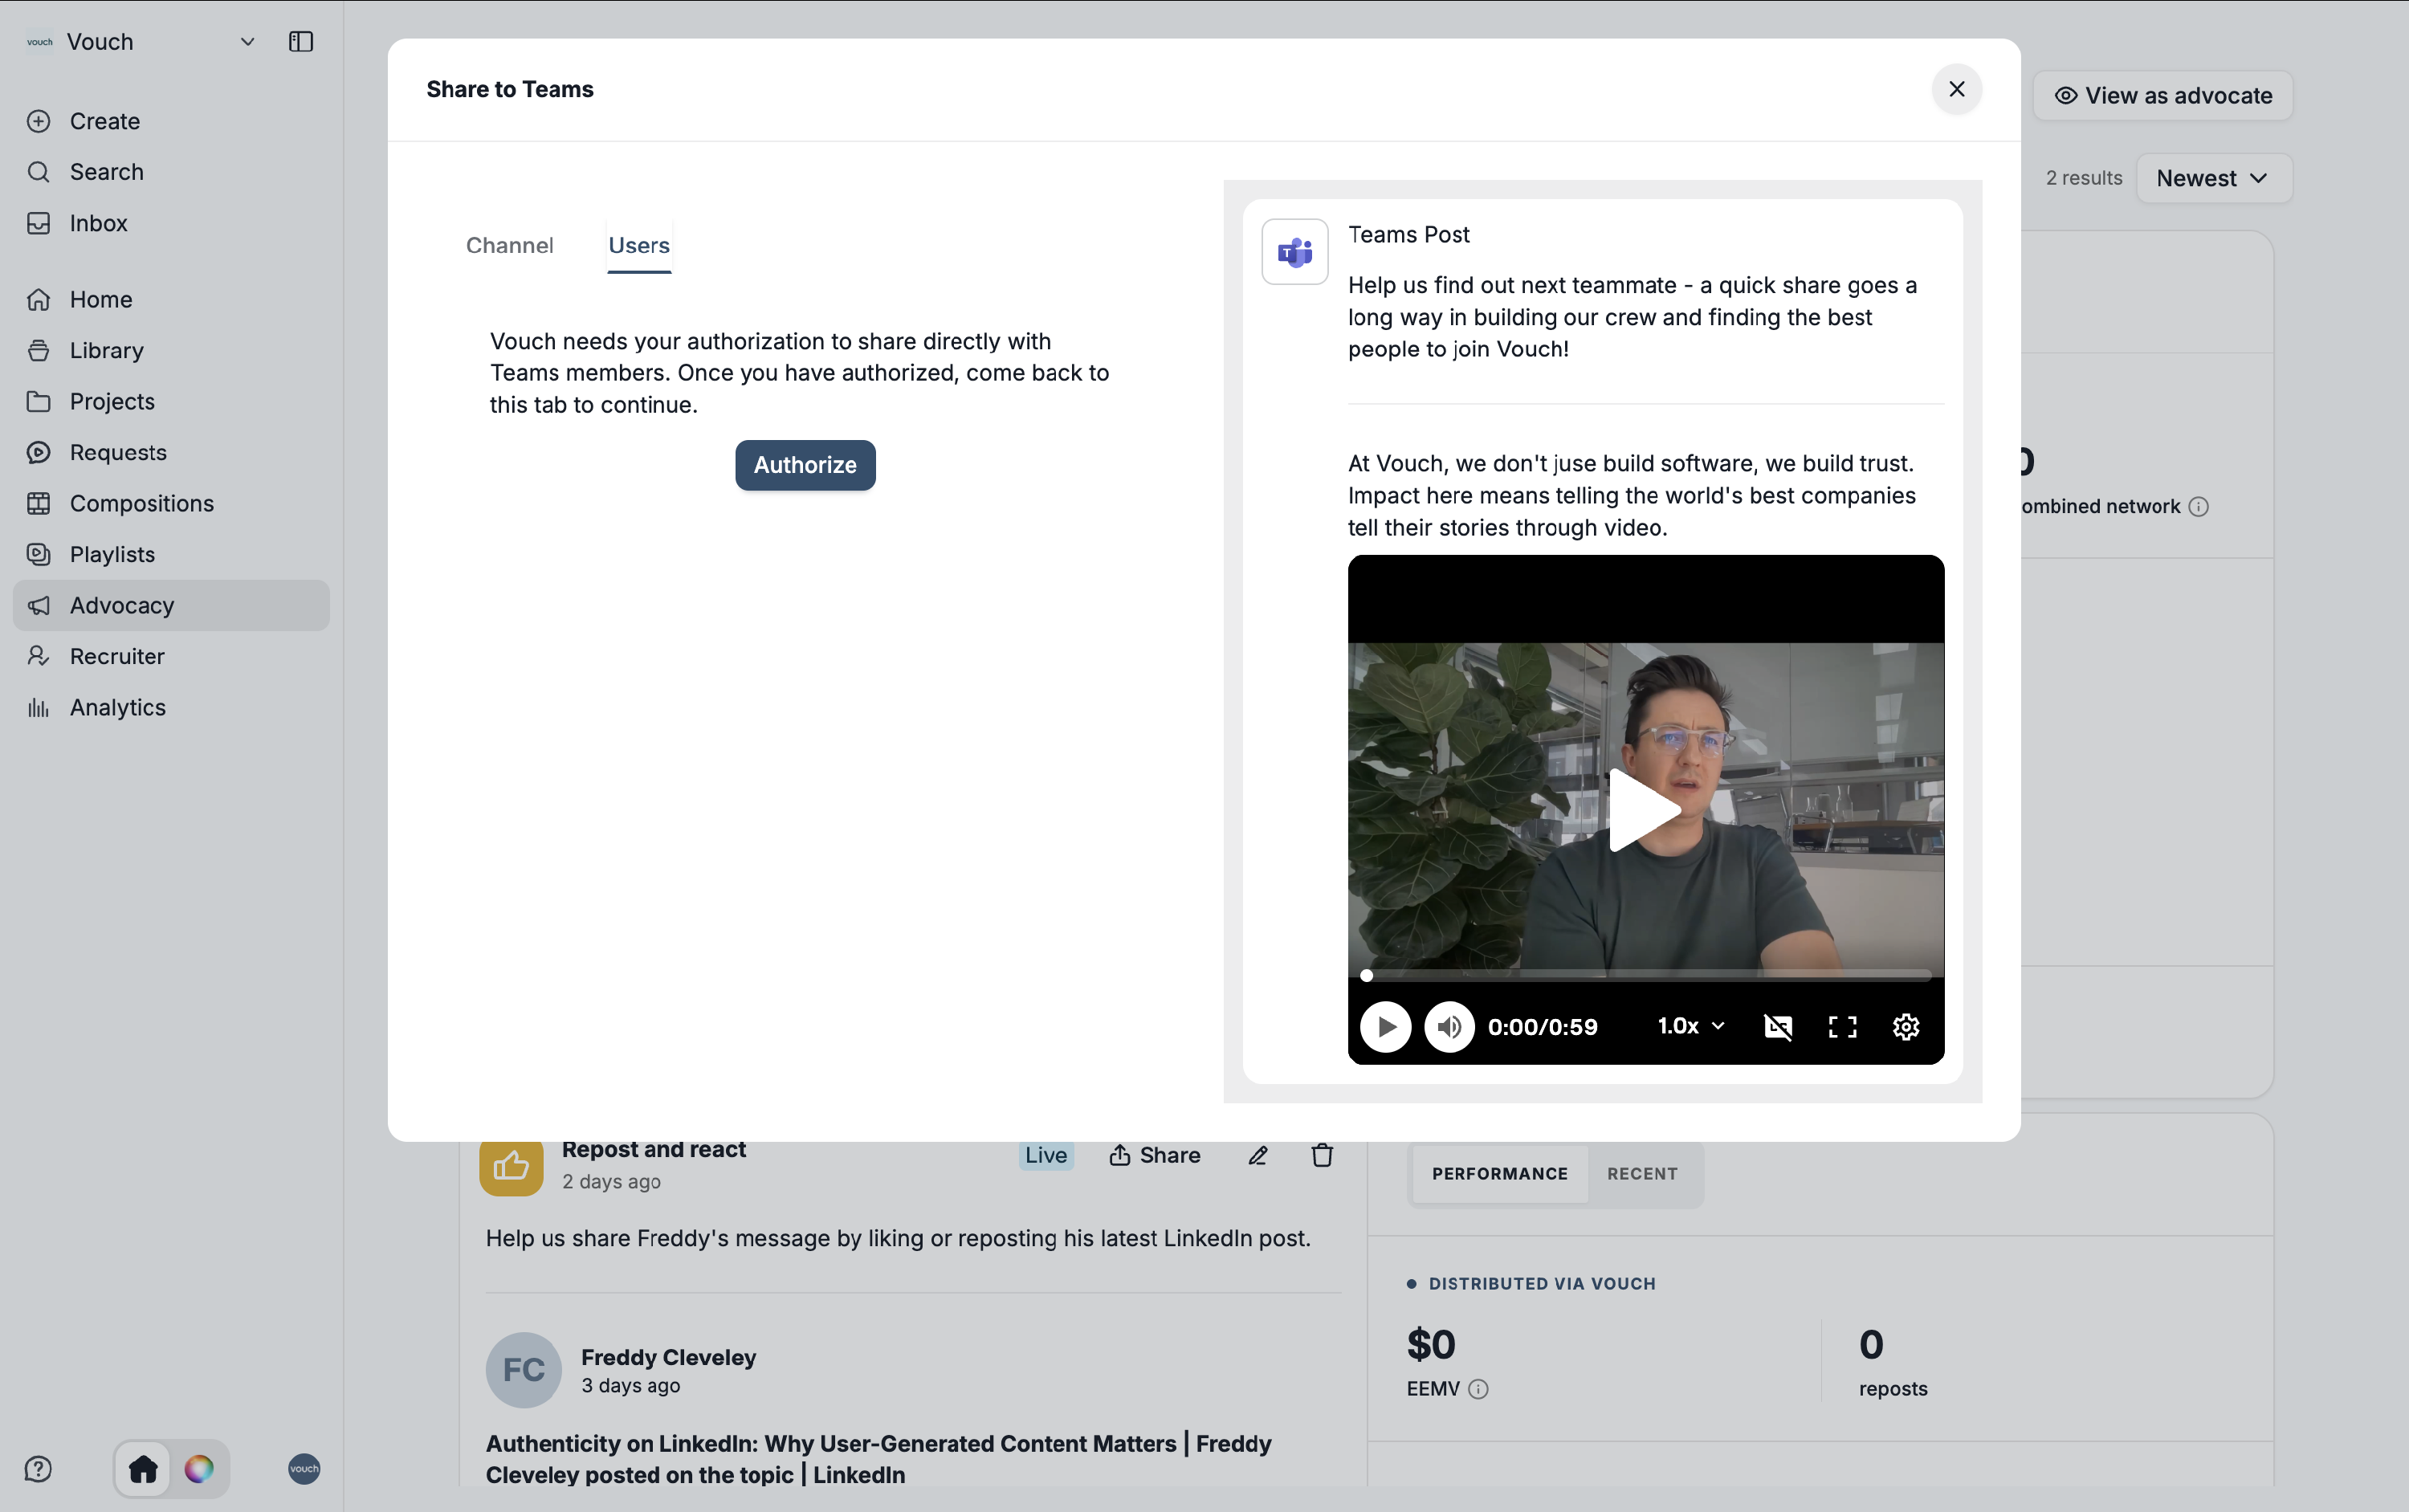Open video player settings gear
2409x1512 pixels.
tap(1906, 1027)
